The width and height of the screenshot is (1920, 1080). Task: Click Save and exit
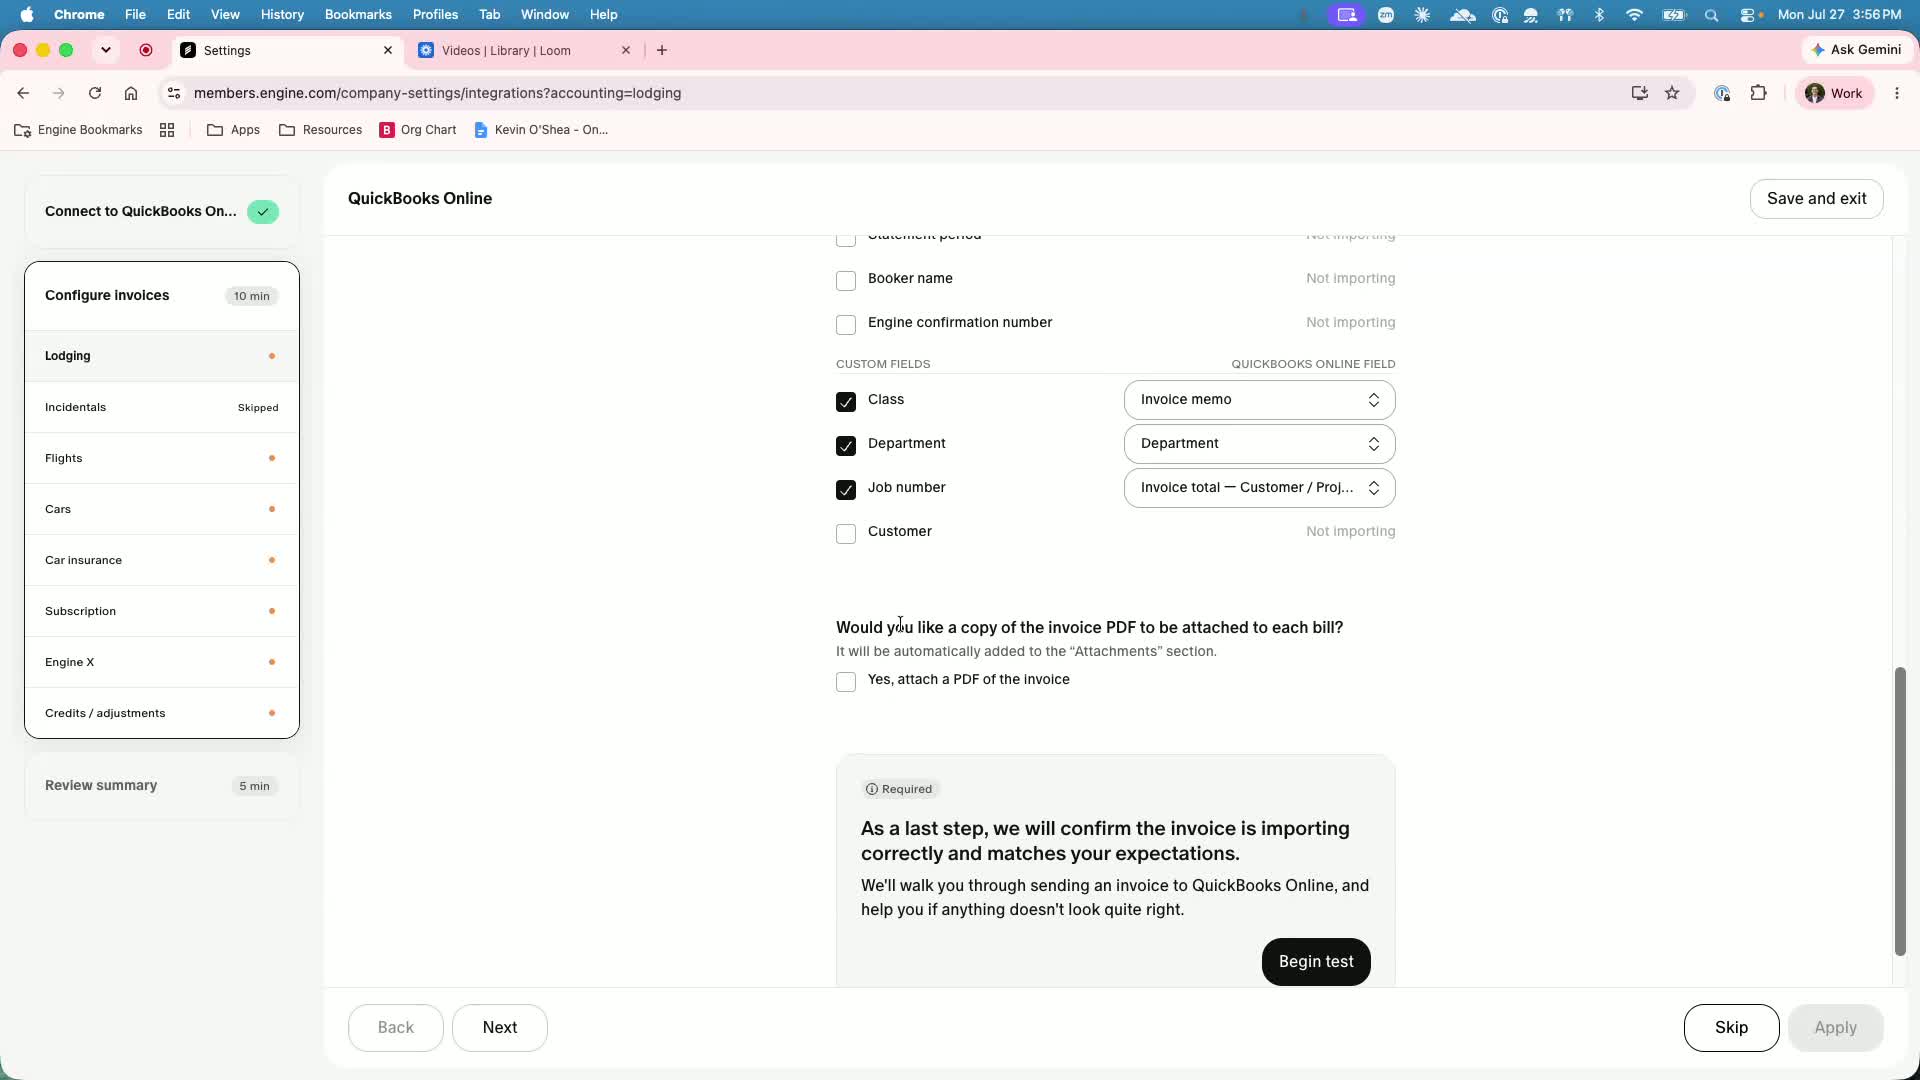click(1817, 199)
